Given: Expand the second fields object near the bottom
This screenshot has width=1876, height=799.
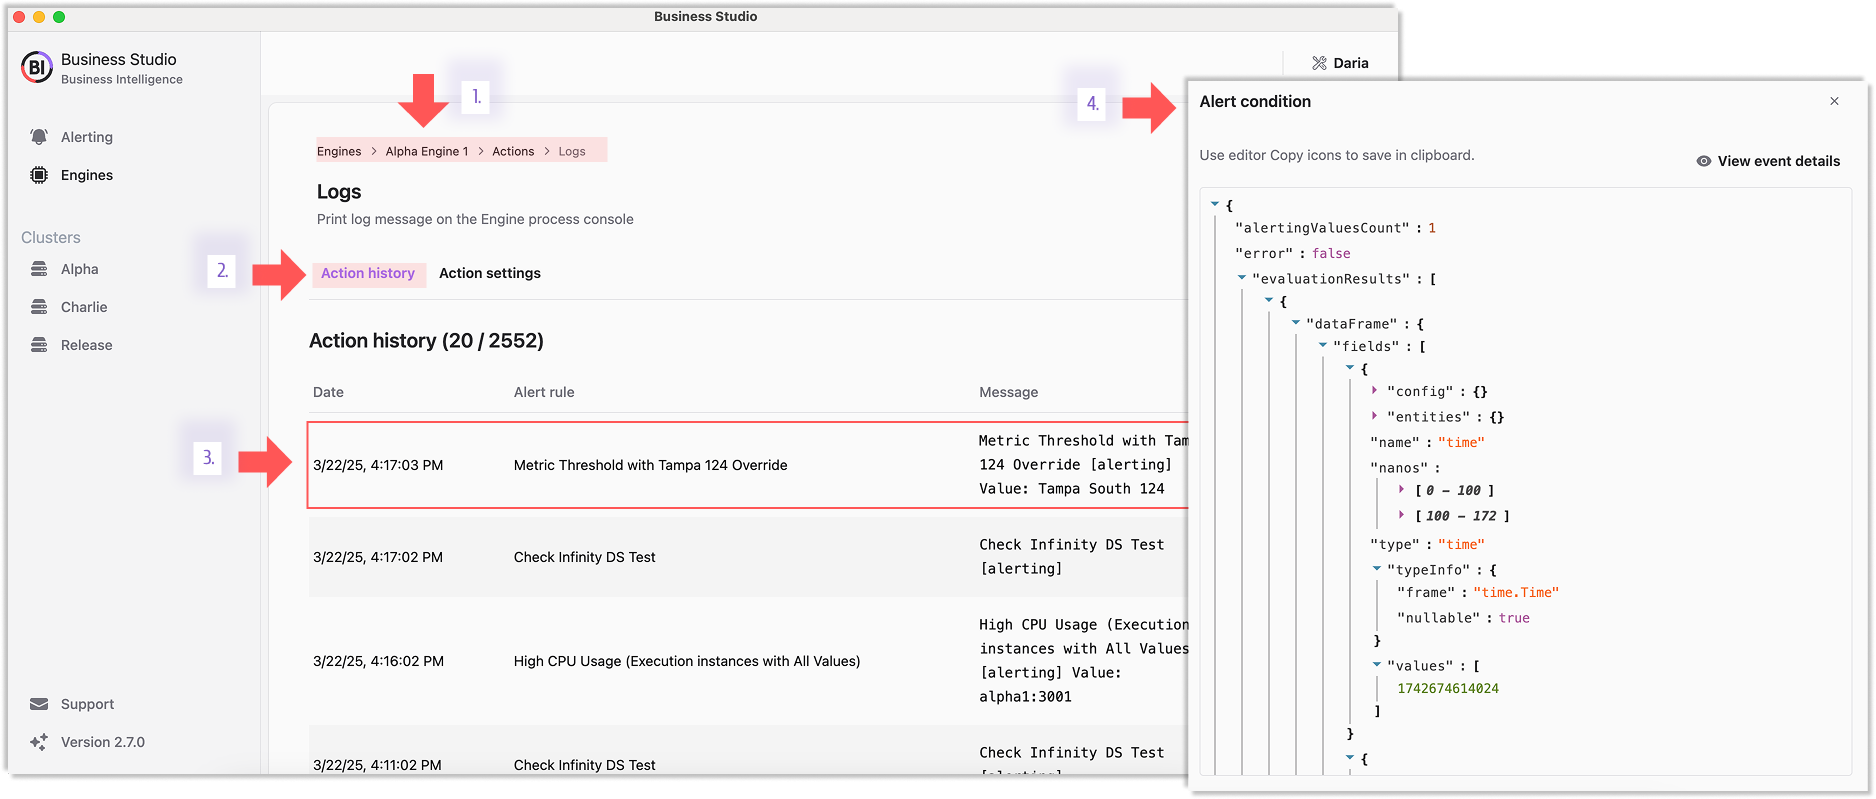Looking at the screenshot, I should click(x=1350, y=758).
